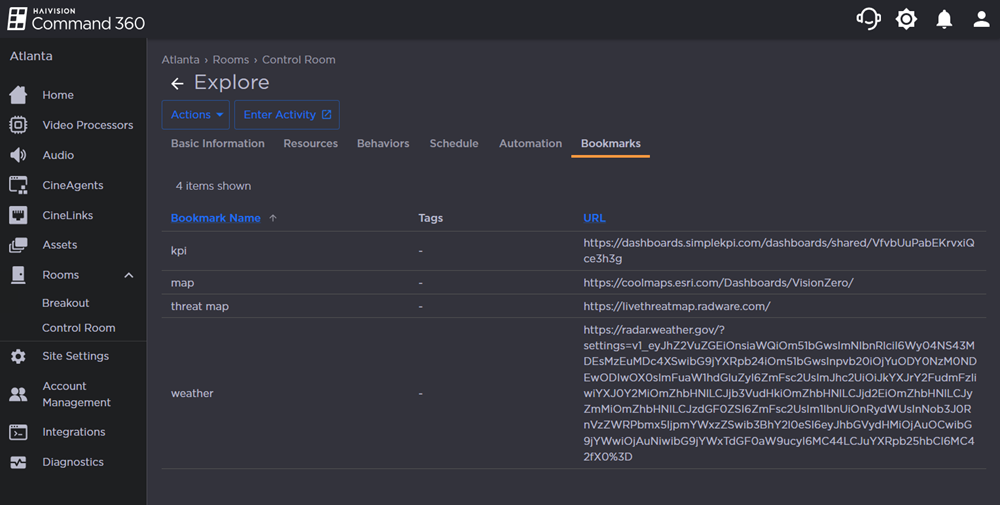Switch to the Automation tab
Screen dimensions: 1000x505
pyautogui.click(x=530, y=143)
